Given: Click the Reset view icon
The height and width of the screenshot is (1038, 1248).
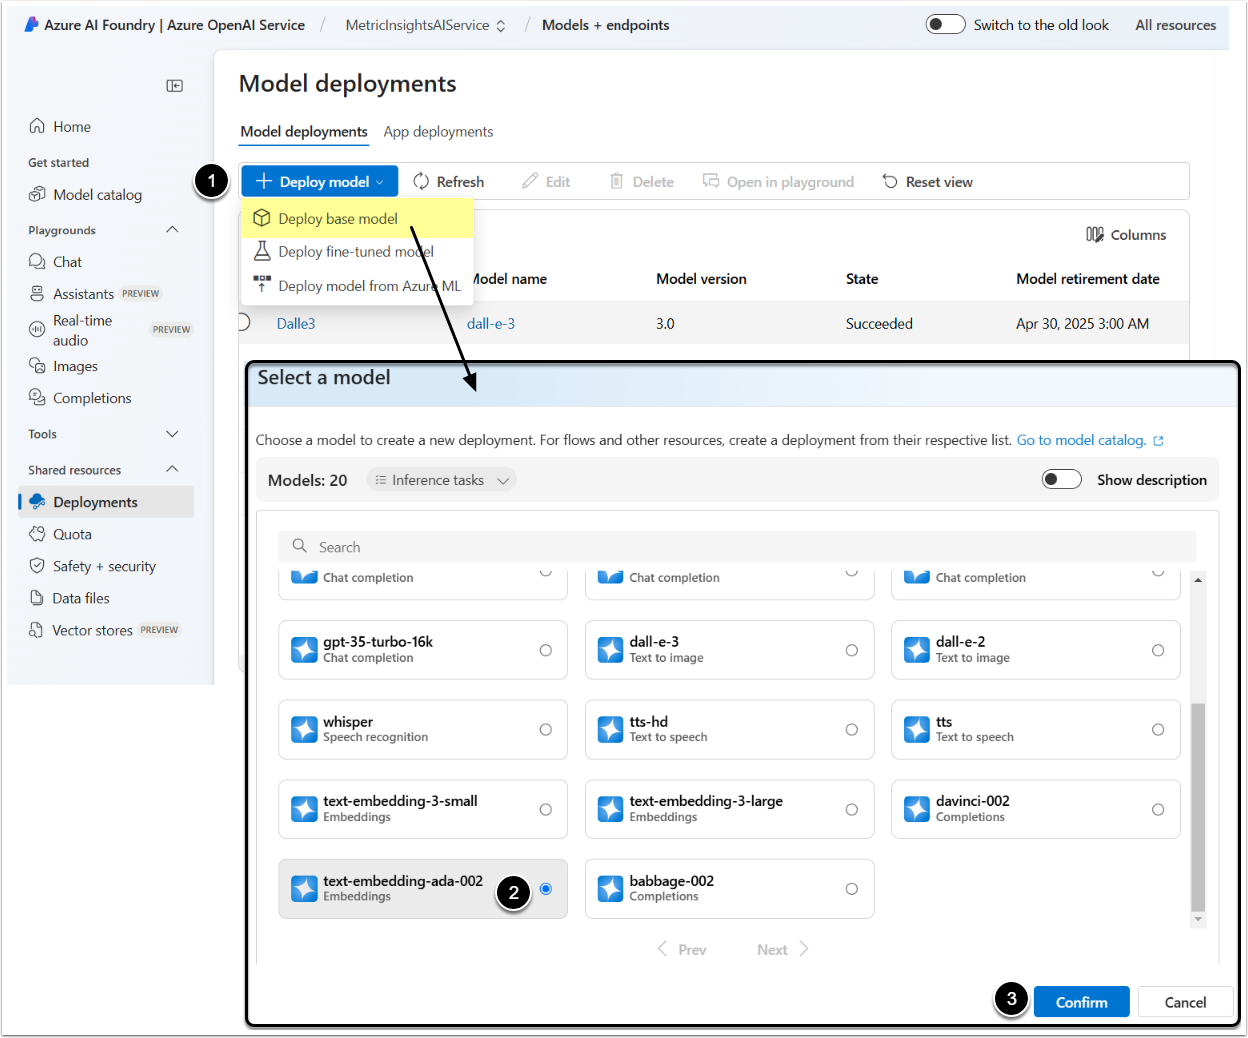Looking at the screenshot, I should tap(890, 181).
